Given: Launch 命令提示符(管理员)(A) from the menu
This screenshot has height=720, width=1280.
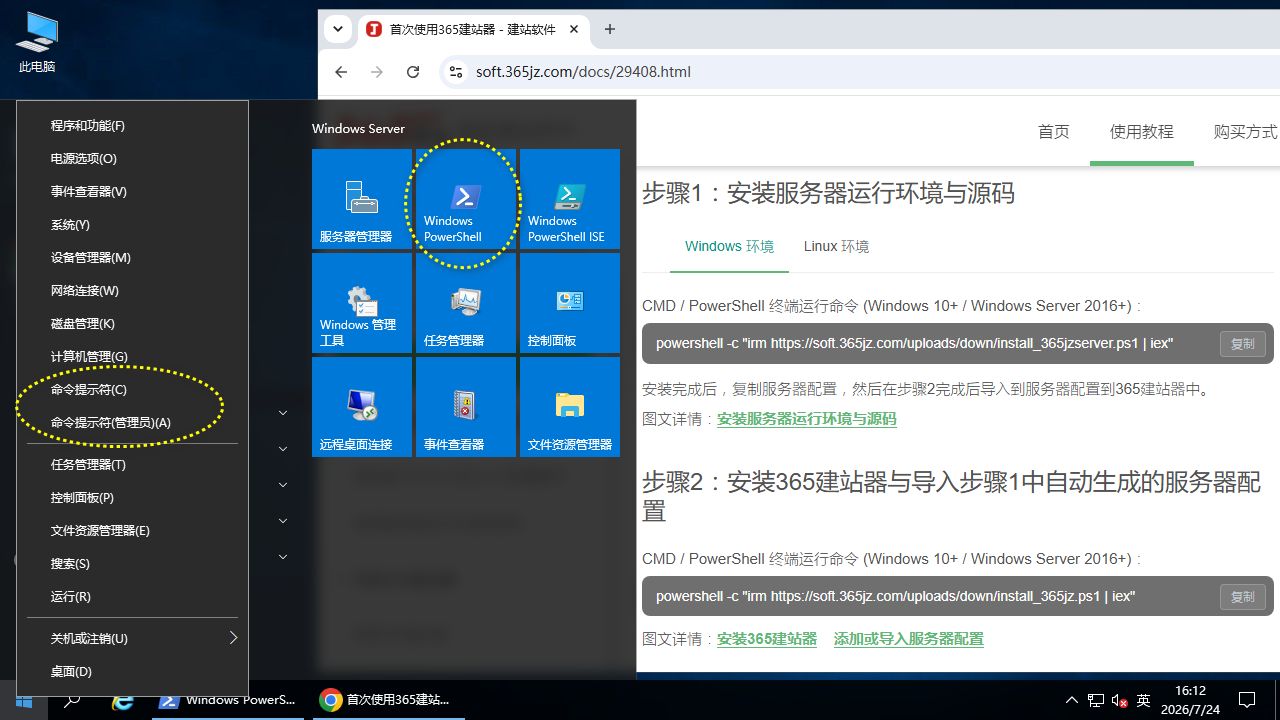Looking at the screenshot, I should click(x=132, y=422).
